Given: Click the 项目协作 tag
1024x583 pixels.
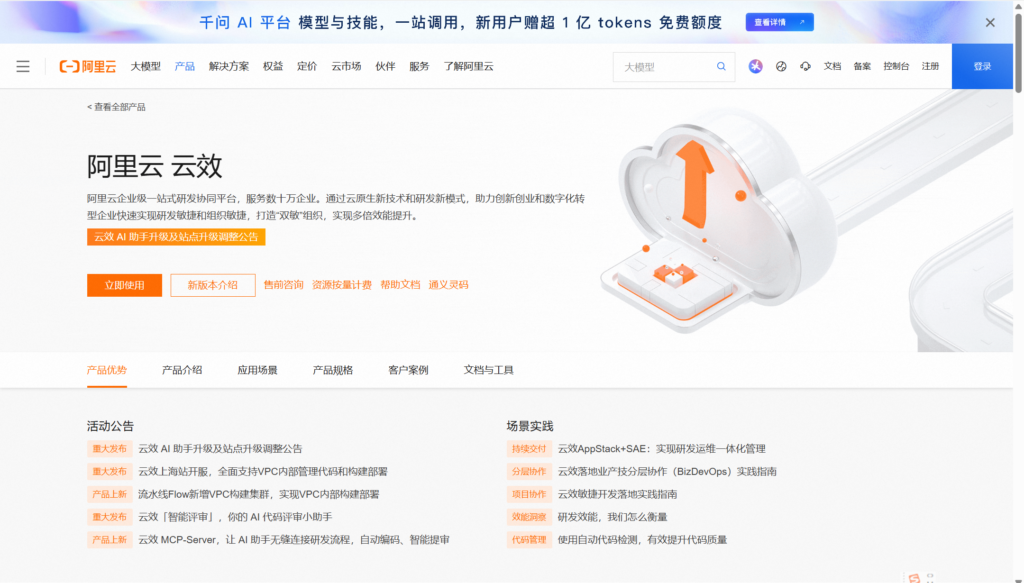Looking at the screenshot, I should coord(529,494).
